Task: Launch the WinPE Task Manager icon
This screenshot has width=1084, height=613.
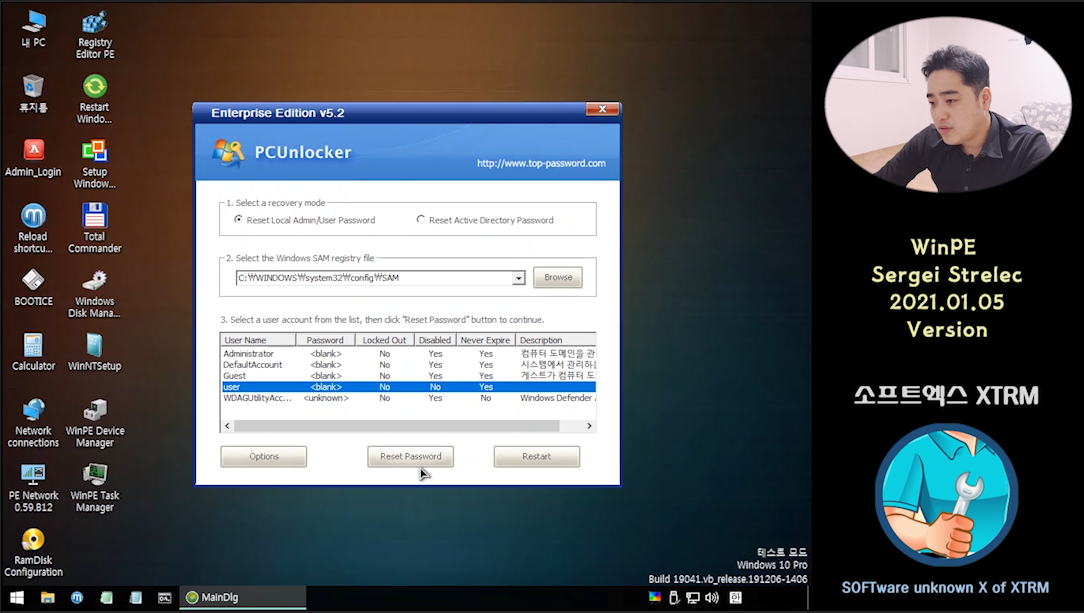Action: 95,488
